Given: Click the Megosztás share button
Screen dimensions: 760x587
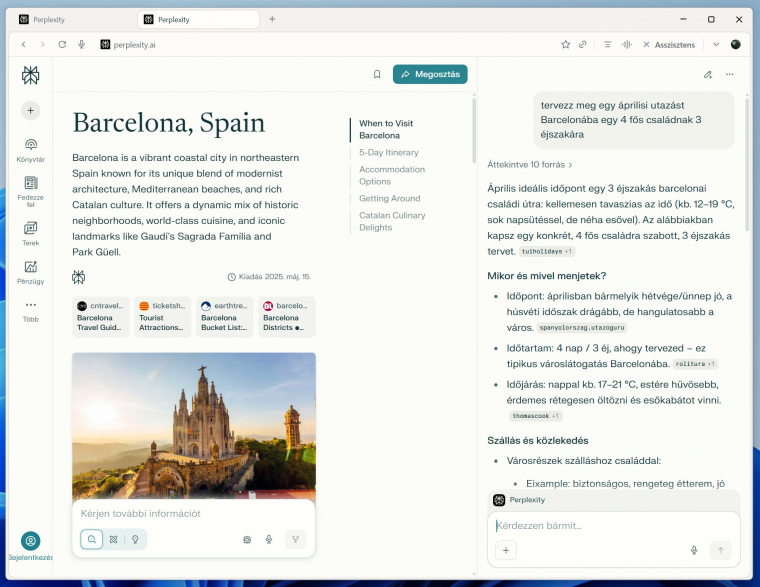Looking at the screenshot, I should [430, 74].
